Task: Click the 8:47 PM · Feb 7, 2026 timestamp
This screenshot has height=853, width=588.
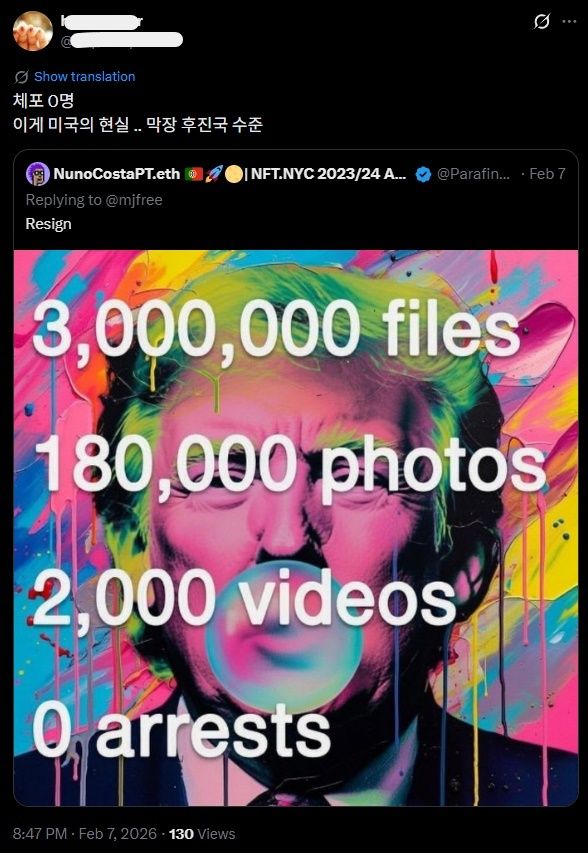Action: pos(86,833)
